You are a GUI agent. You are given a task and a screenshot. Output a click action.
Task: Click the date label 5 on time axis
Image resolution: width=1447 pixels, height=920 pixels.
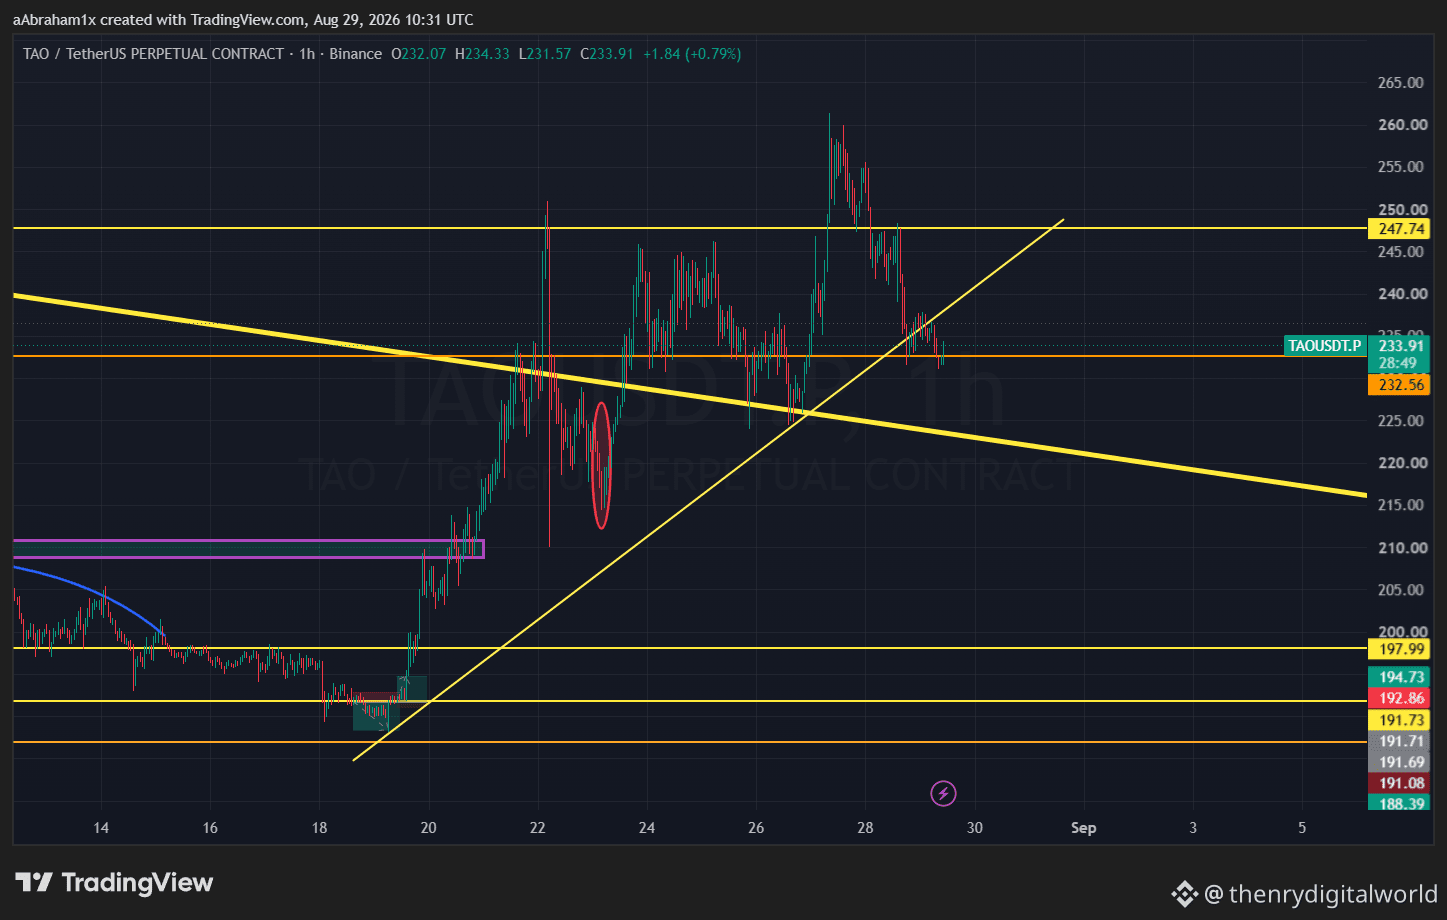1302,828
